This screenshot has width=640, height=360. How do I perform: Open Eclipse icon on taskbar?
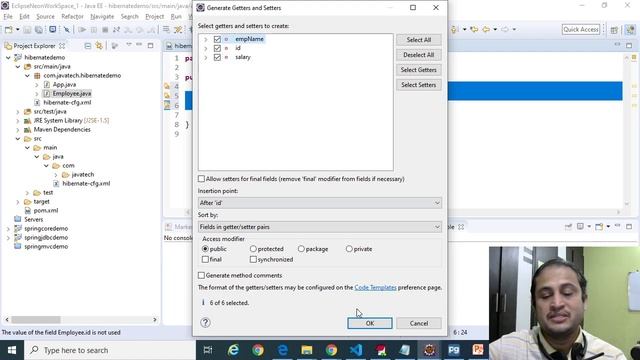click(x=429, y=350)
